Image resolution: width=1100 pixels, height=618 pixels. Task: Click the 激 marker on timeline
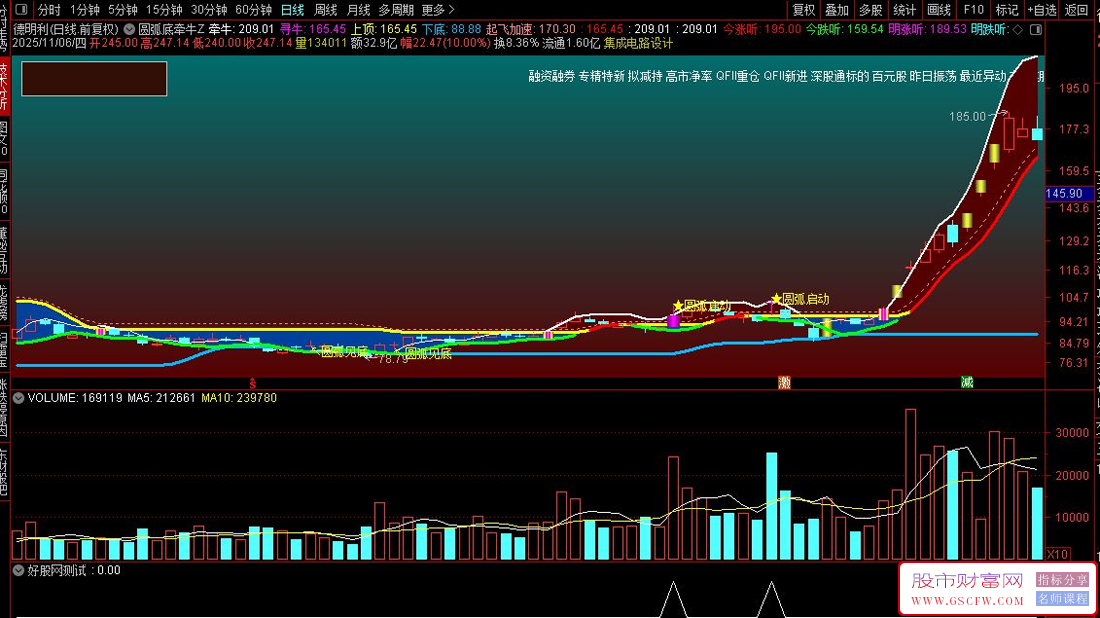(x=785, y=382)
